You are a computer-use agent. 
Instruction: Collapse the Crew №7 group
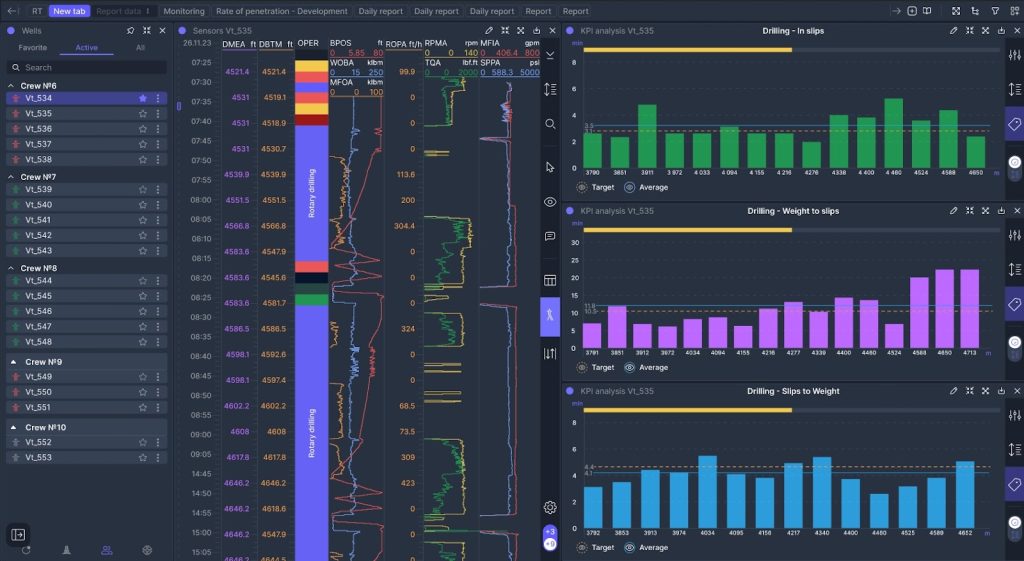point(11,177)
